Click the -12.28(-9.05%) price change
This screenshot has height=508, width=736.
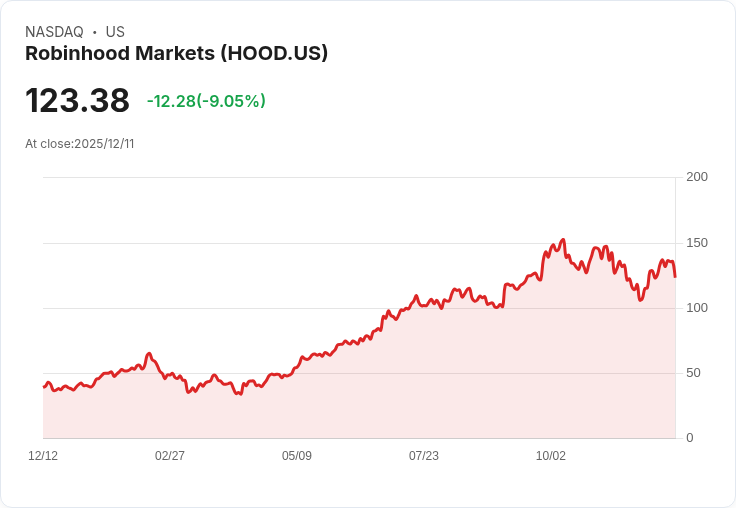tap(206, 101)
